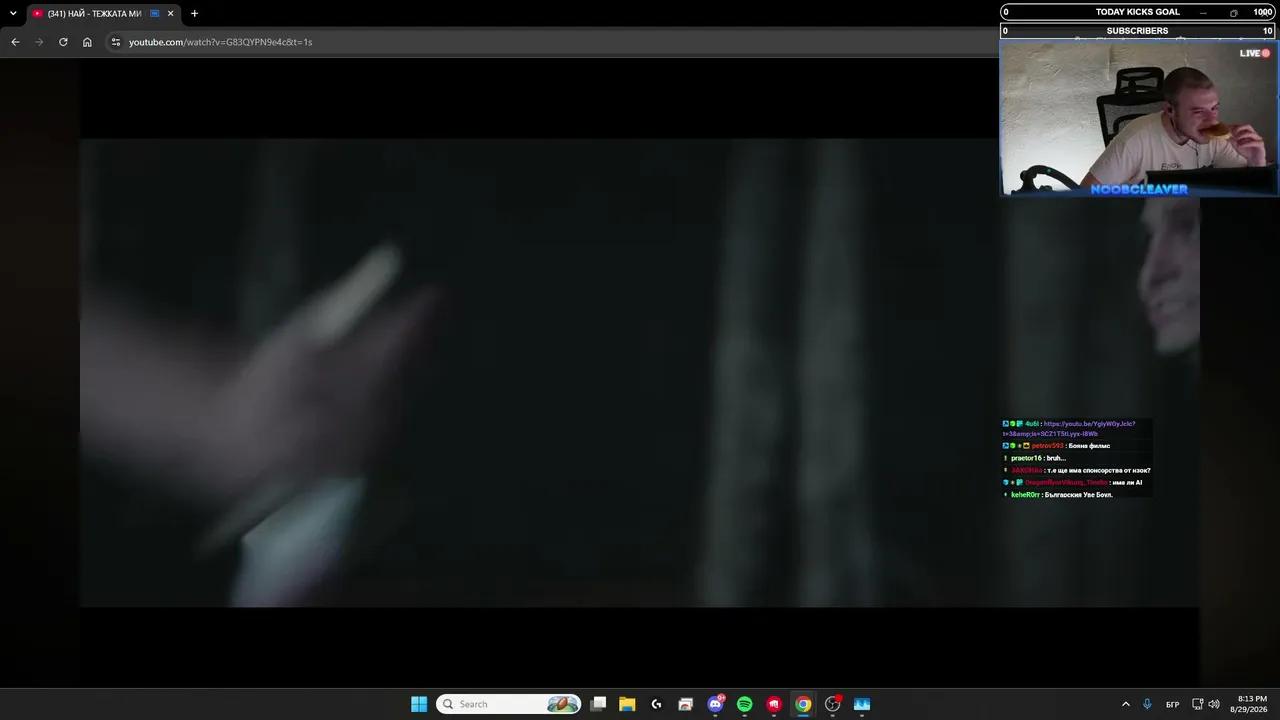Close the YouTube tab
The height and width of the screenshot is (720, 1280).
(170, 13)
